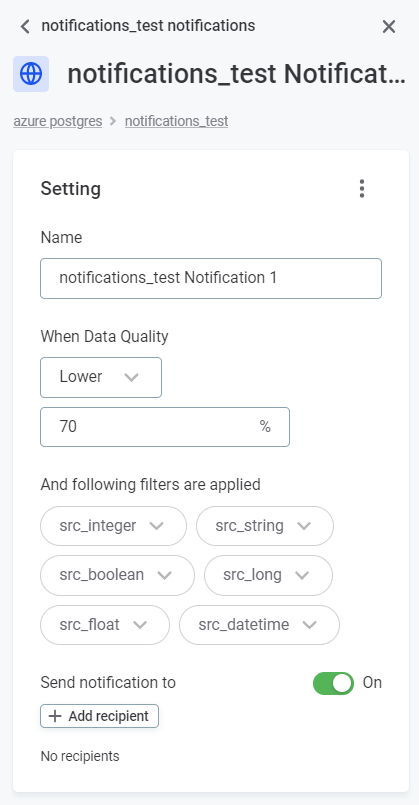Open the notifications_test breadcrumb link

177,121
